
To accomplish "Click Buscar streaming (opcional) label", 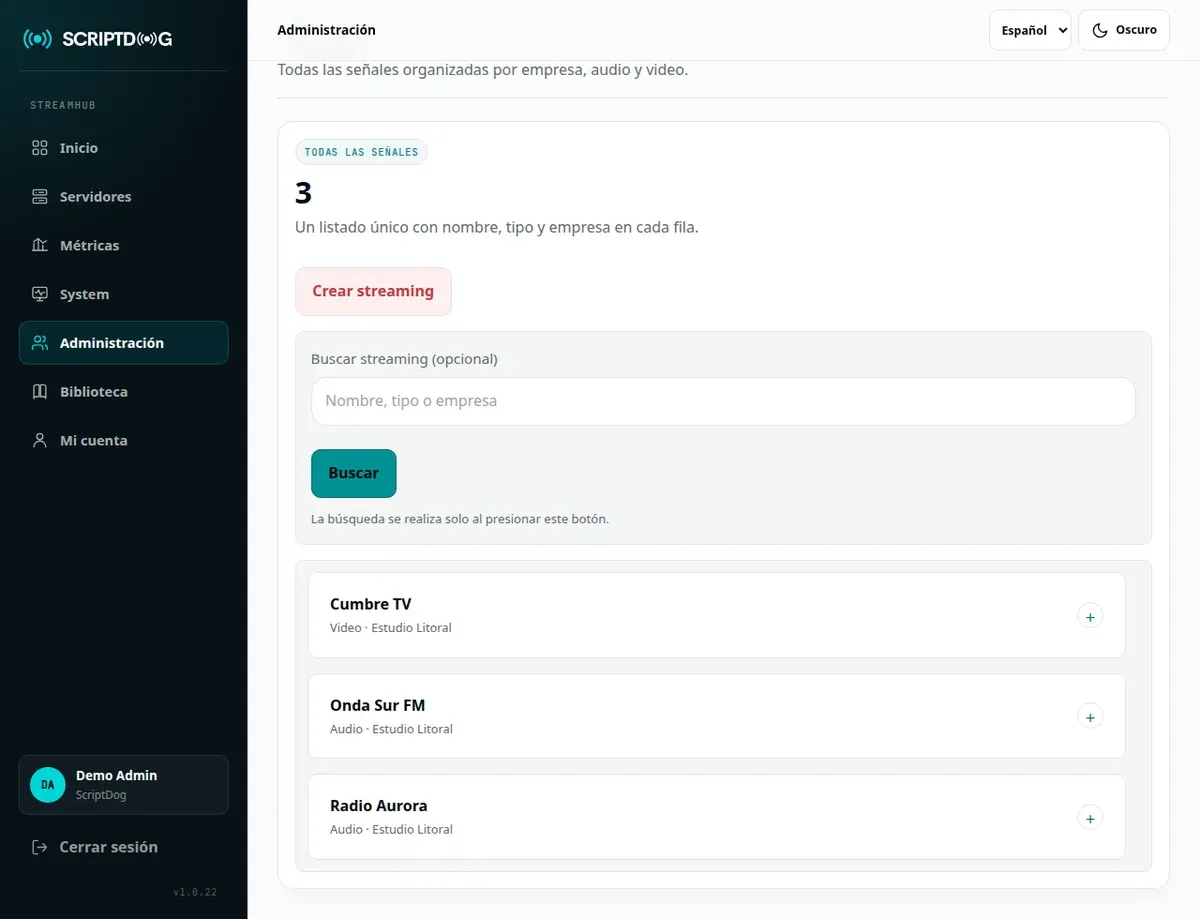I will 404,359.
